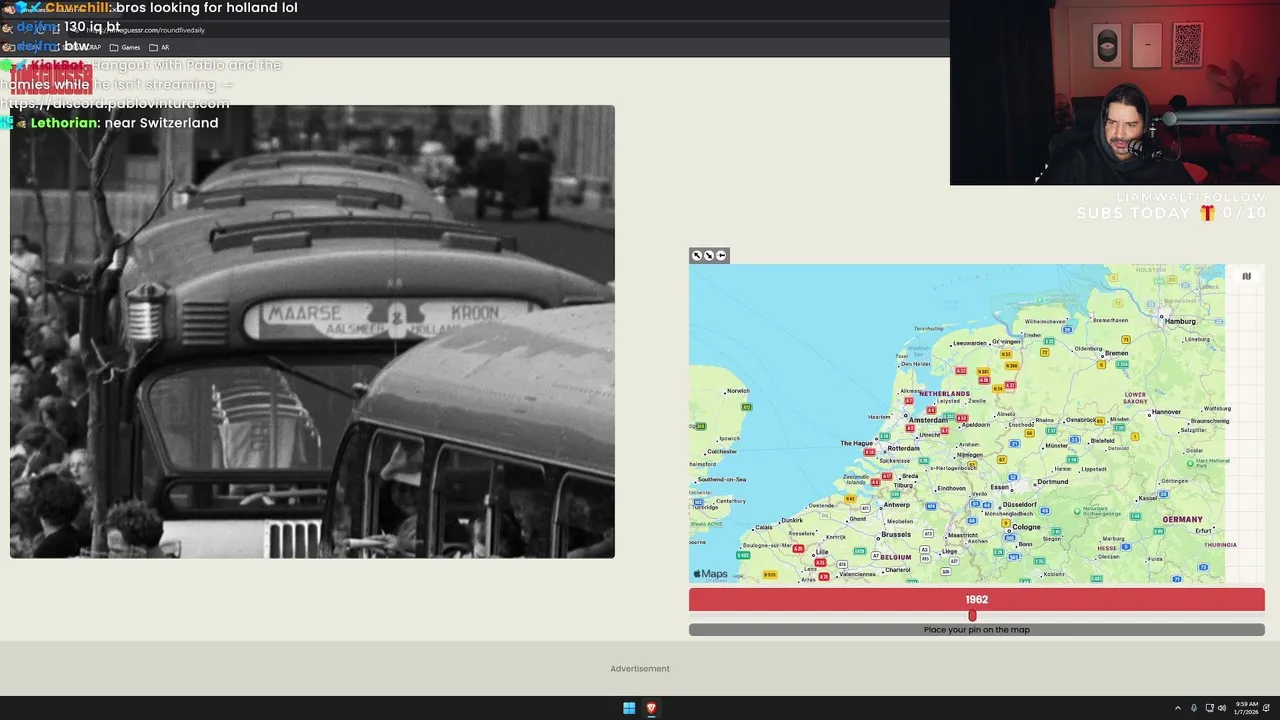The height and width of the screenshot is (720, 1280).
Task: Click the 'Place your pin on the map' button
Action: point(976,630)
